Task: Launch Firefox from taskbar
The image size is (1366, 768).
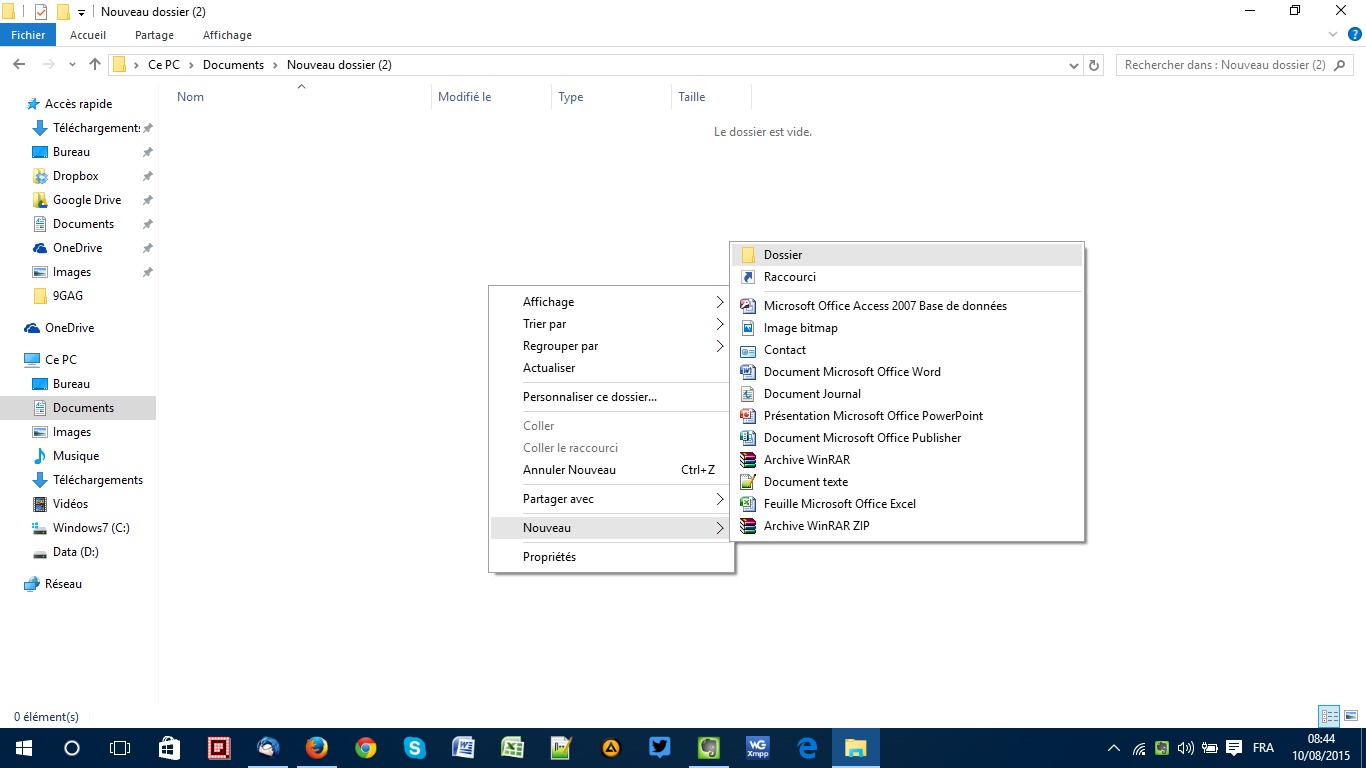Action: click(x=317, y=748)
